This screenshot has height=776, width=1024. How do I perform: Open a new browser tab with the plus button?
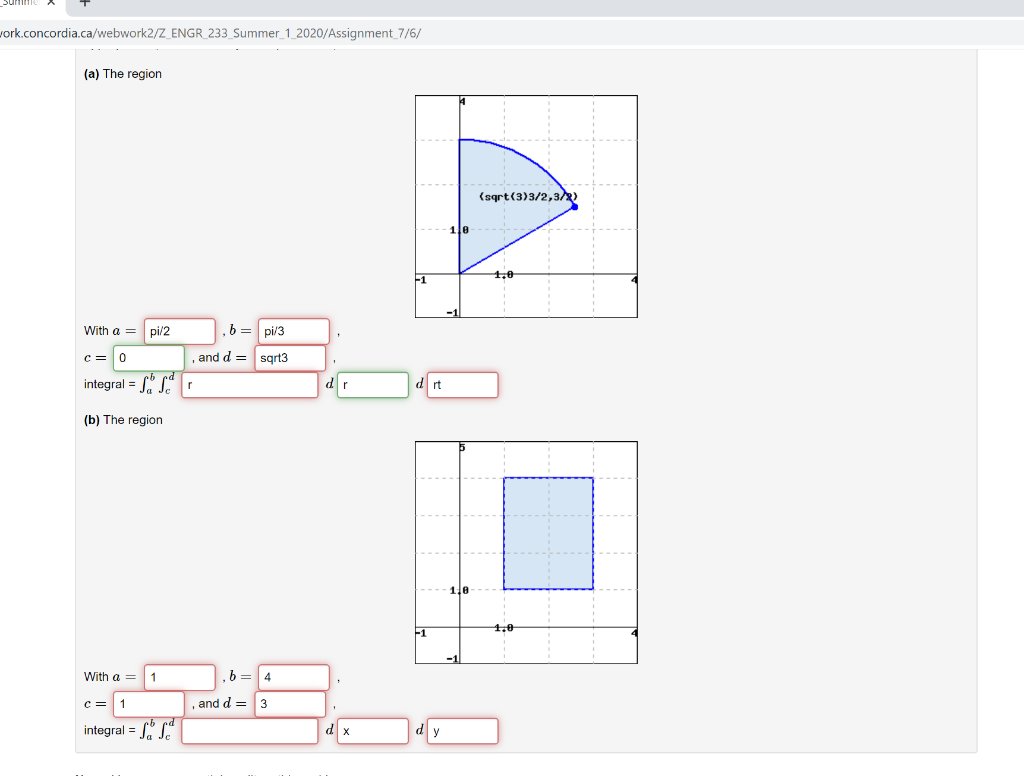point(84,8)
